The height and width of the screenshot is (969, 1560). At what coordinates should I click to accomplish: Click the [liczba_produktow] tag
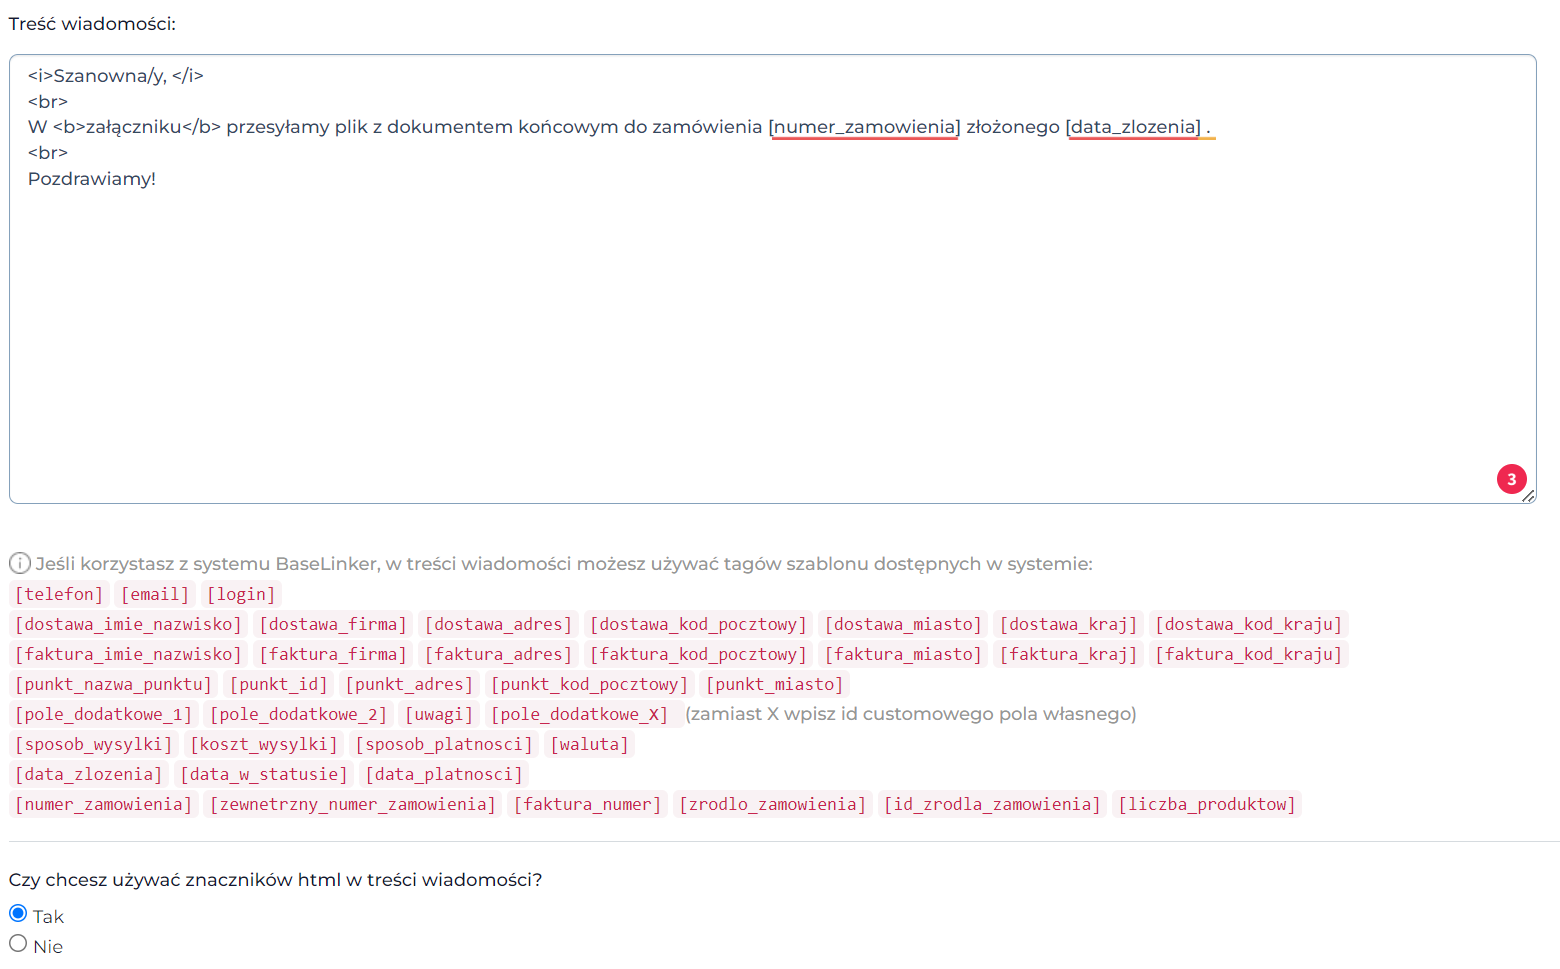point(1206,804)
